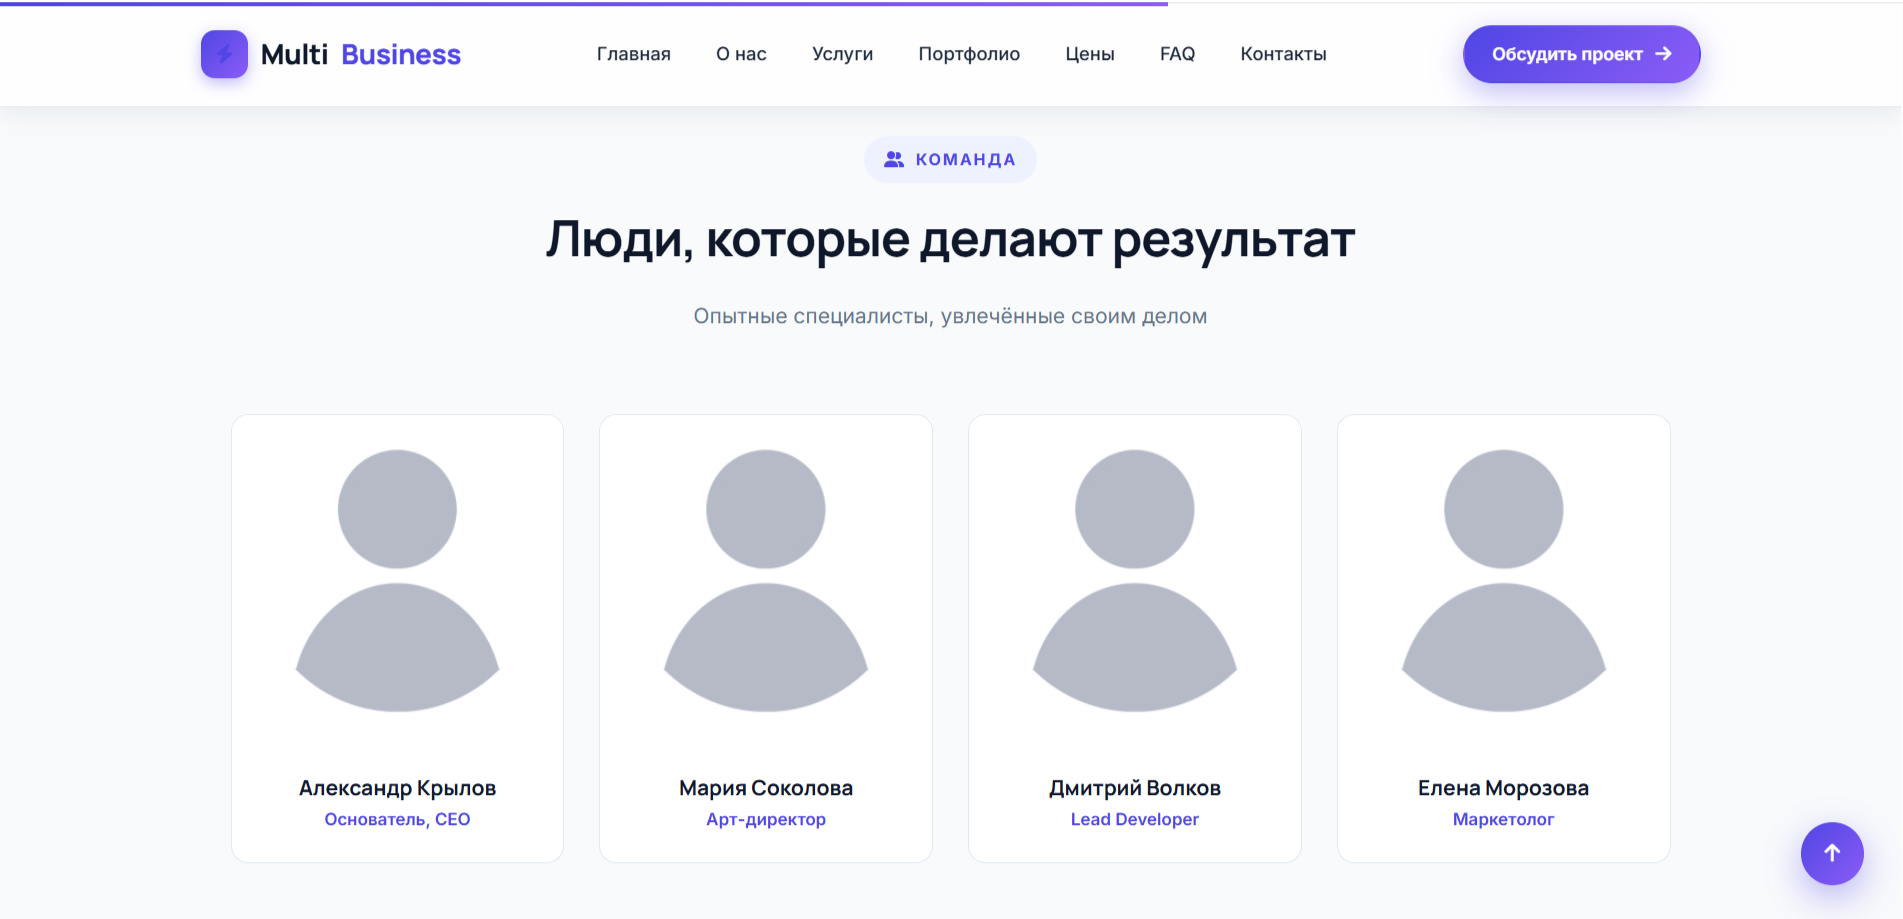Click the scroll-to-top arrow button

click(x=1832, y=853)
